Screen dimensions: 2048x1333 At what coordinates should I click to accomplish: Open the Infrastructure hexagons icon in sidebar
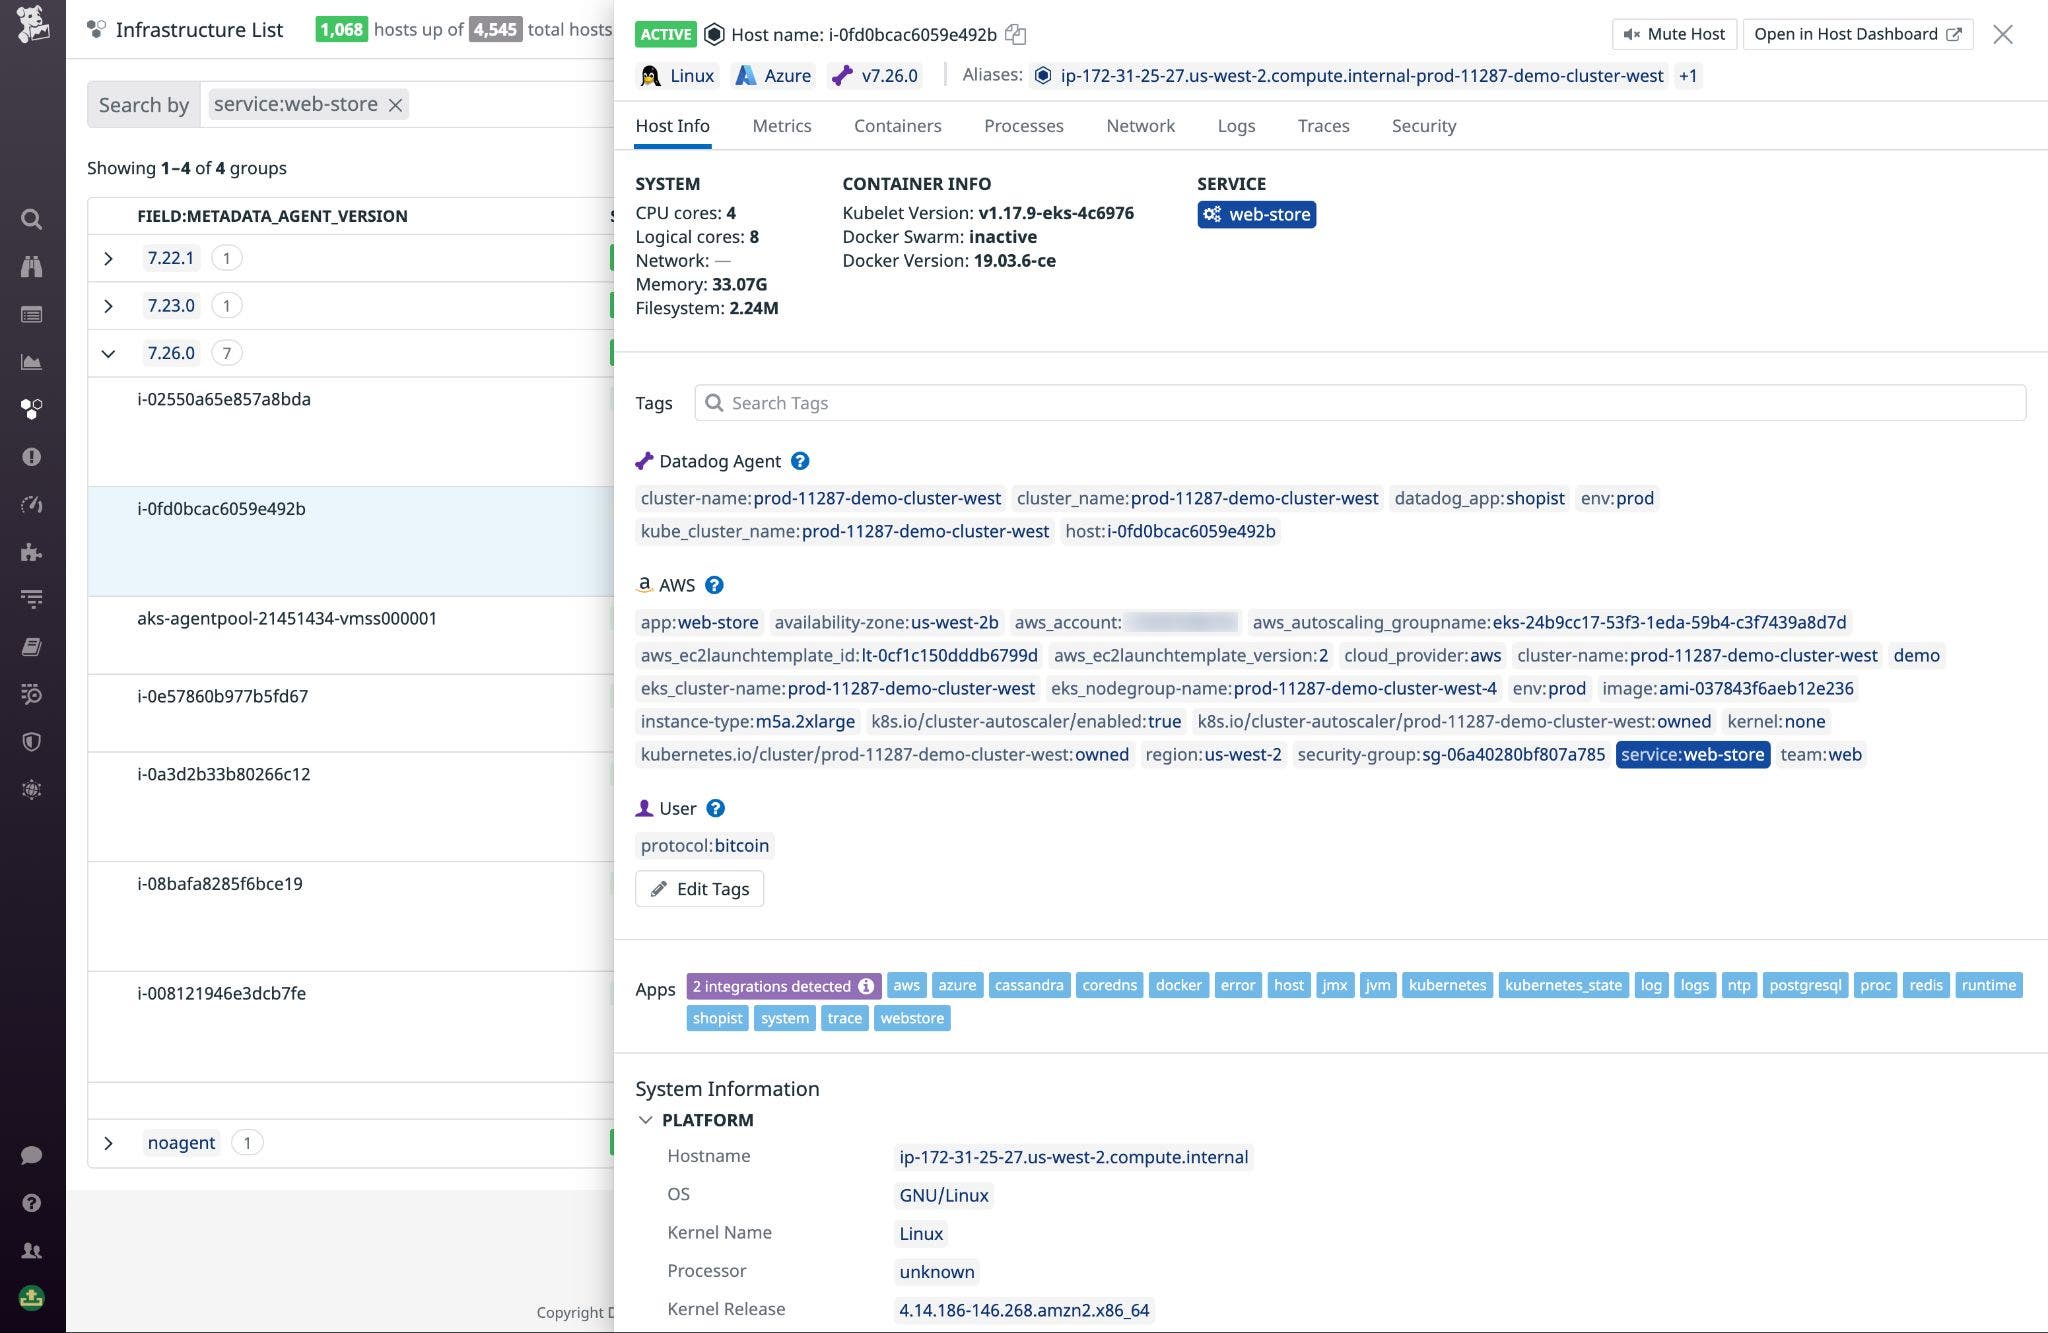click(32, 409)
